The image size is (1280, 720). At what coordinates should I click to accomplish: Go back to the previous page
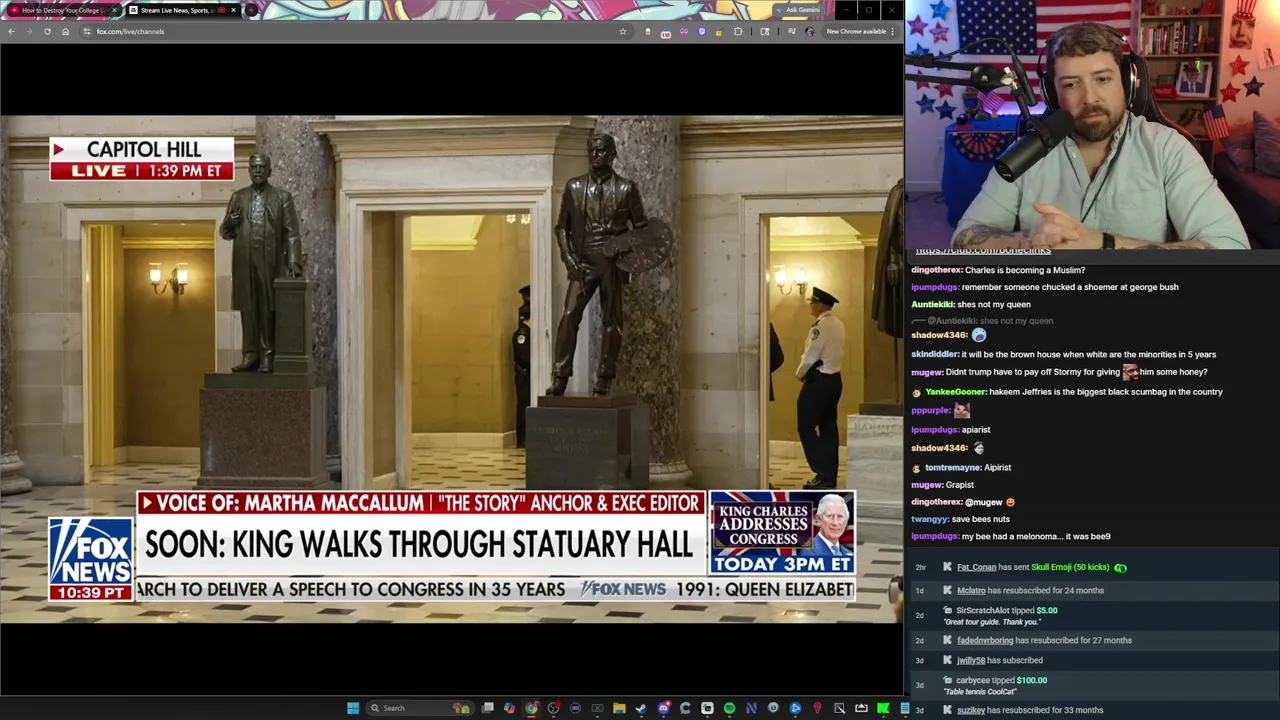pos(11,31)
